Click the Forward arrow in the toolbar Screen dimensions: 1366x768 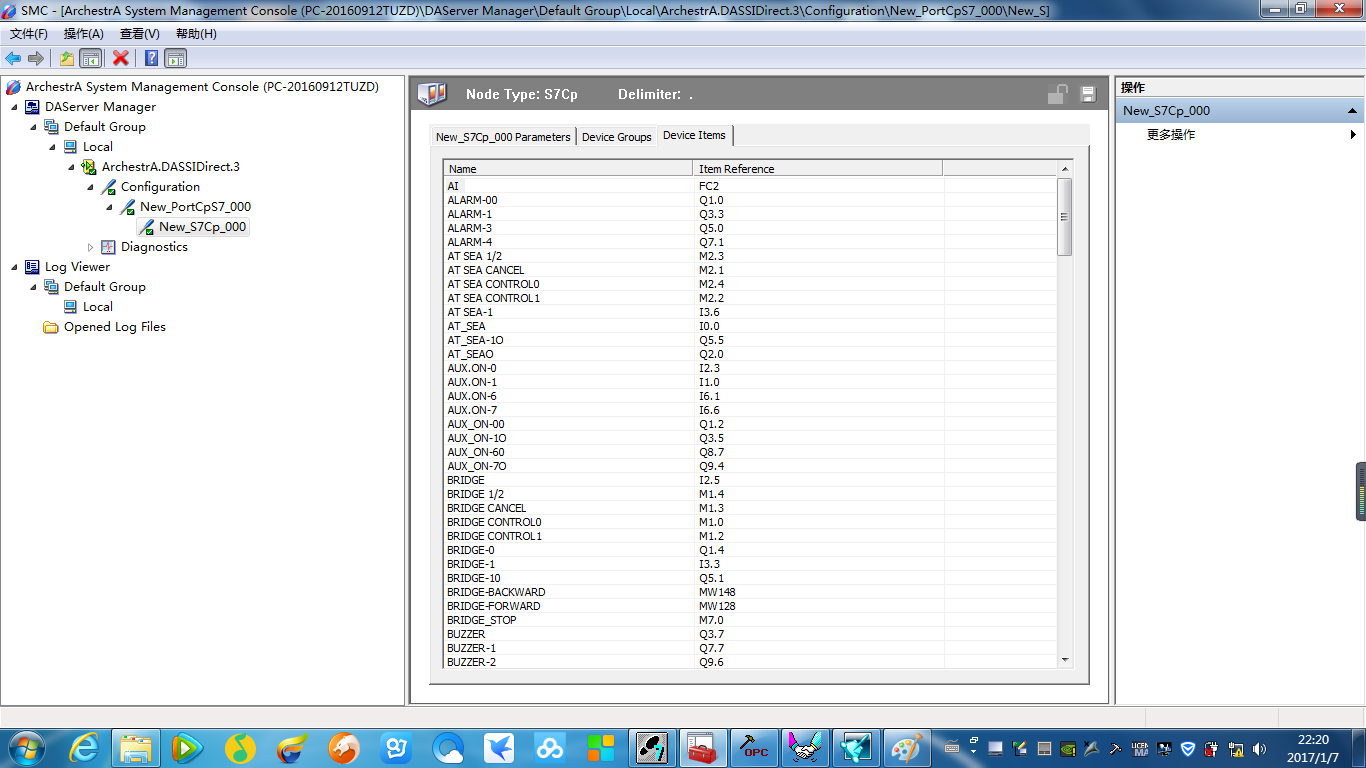point(35,58)
